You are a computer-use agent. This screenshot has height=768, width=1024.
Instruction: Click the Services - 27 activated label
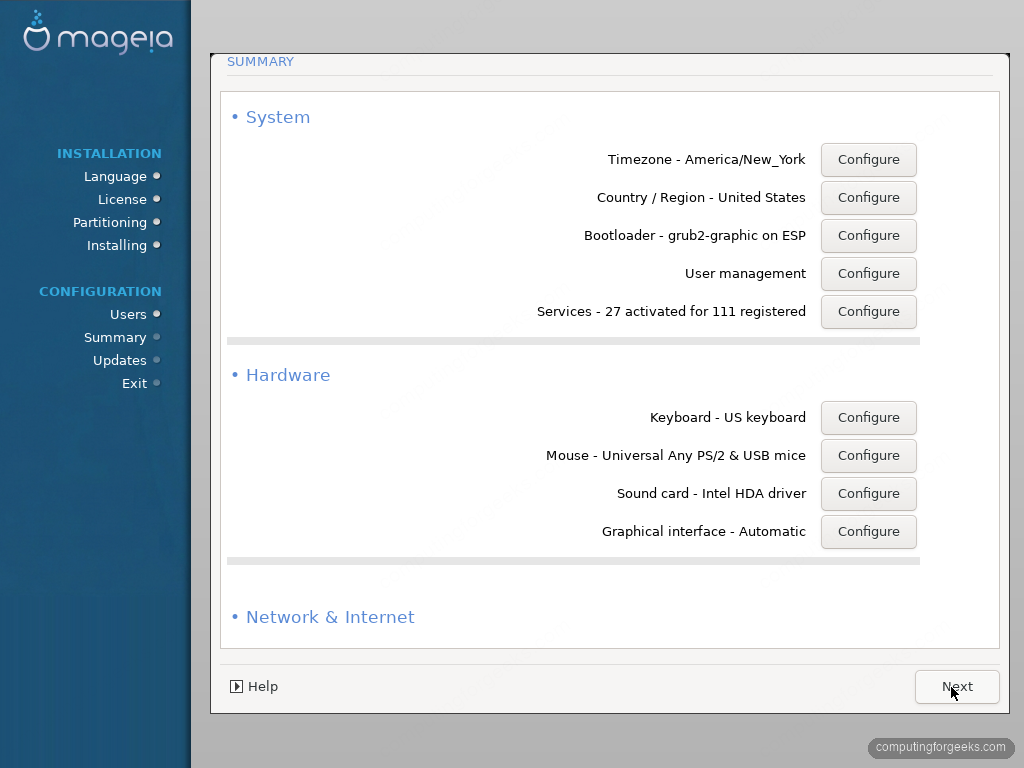click(671, 312)
